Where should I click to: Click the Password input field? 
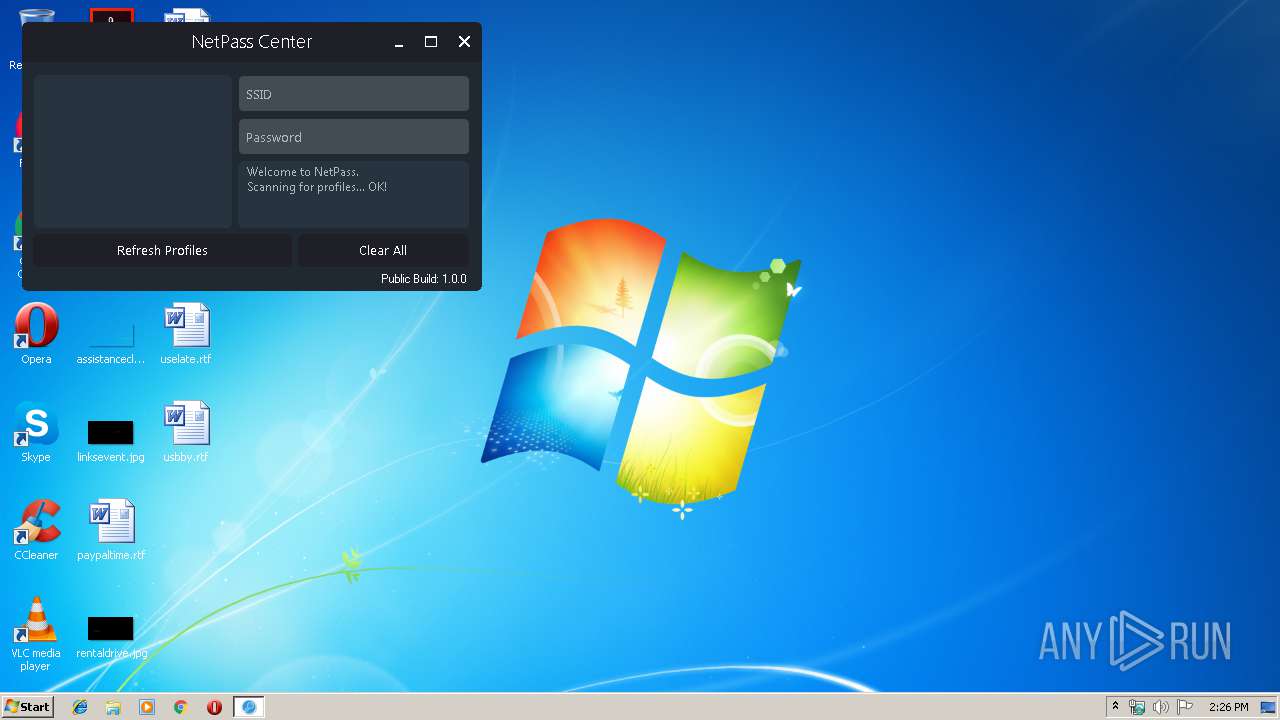[x=353, y=137]
